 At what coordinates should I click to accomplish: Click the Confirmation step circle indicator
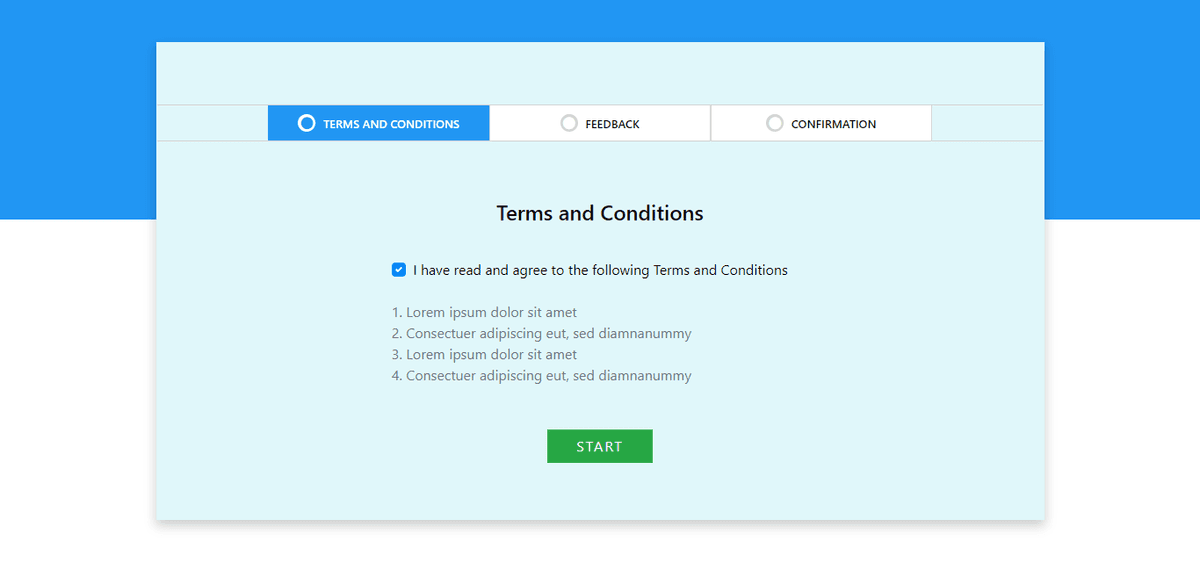[x=775, y=122]
